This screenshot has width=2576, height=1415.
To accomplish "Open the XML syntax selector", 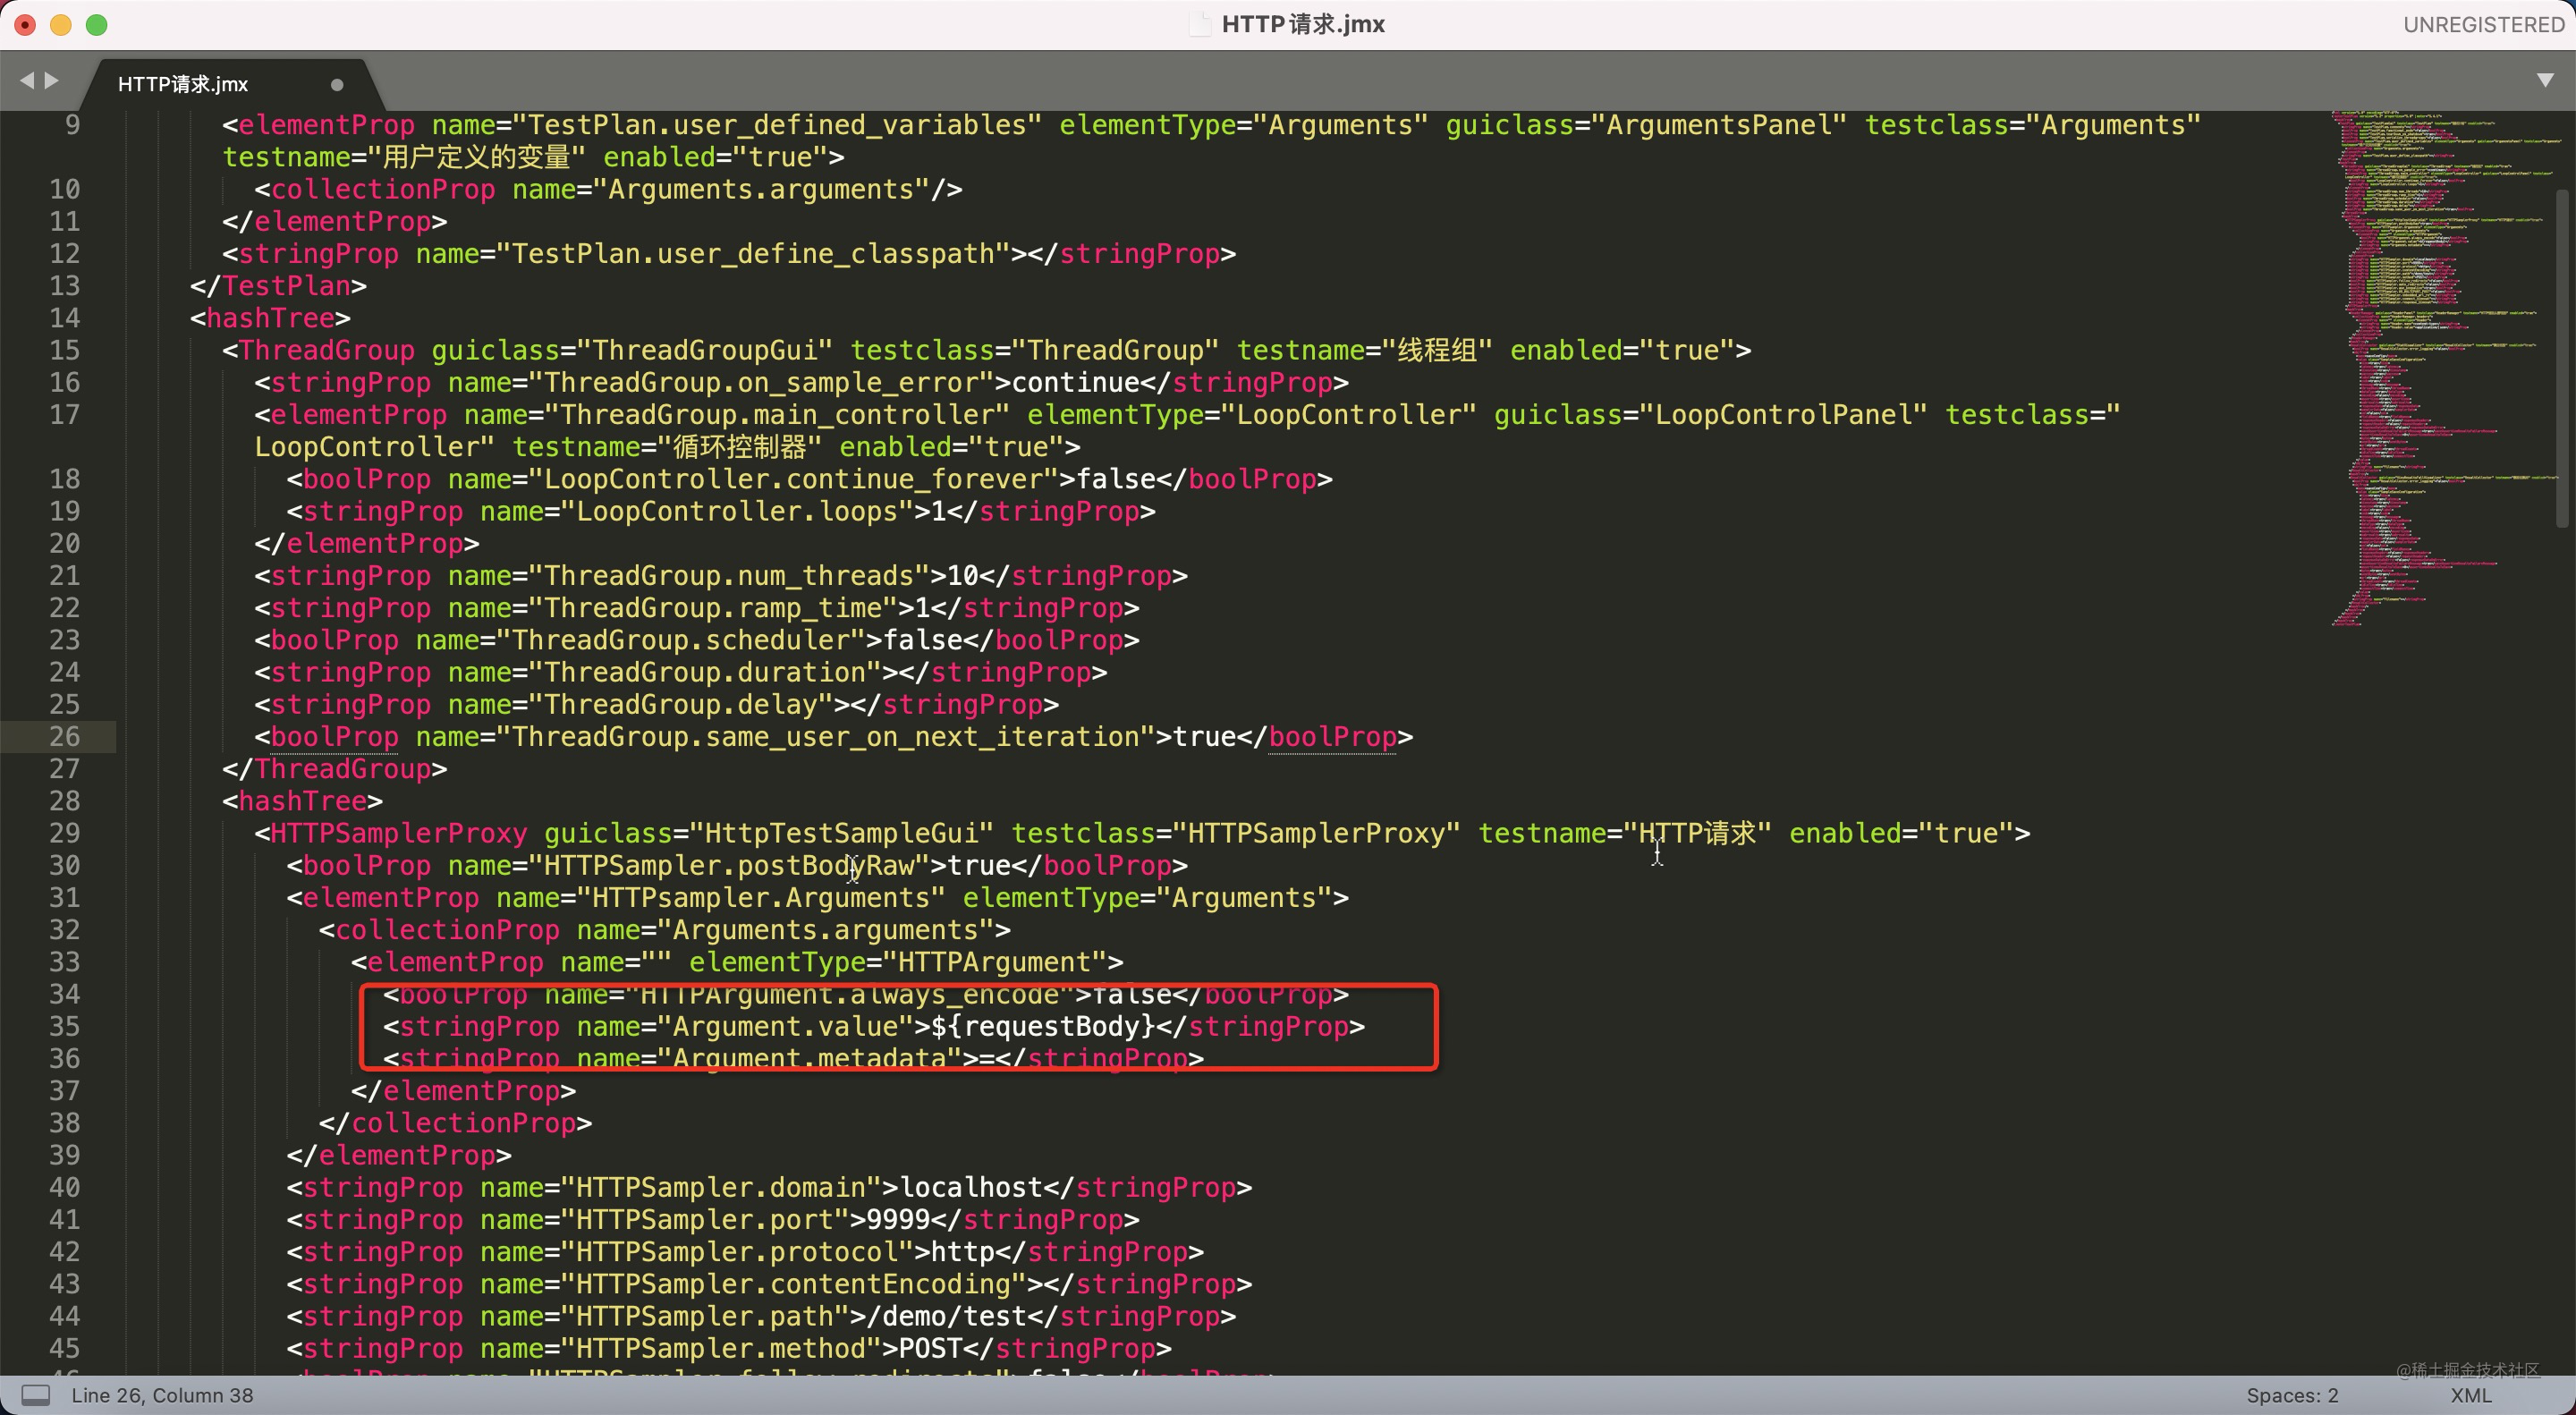I will point(2471,1395).
